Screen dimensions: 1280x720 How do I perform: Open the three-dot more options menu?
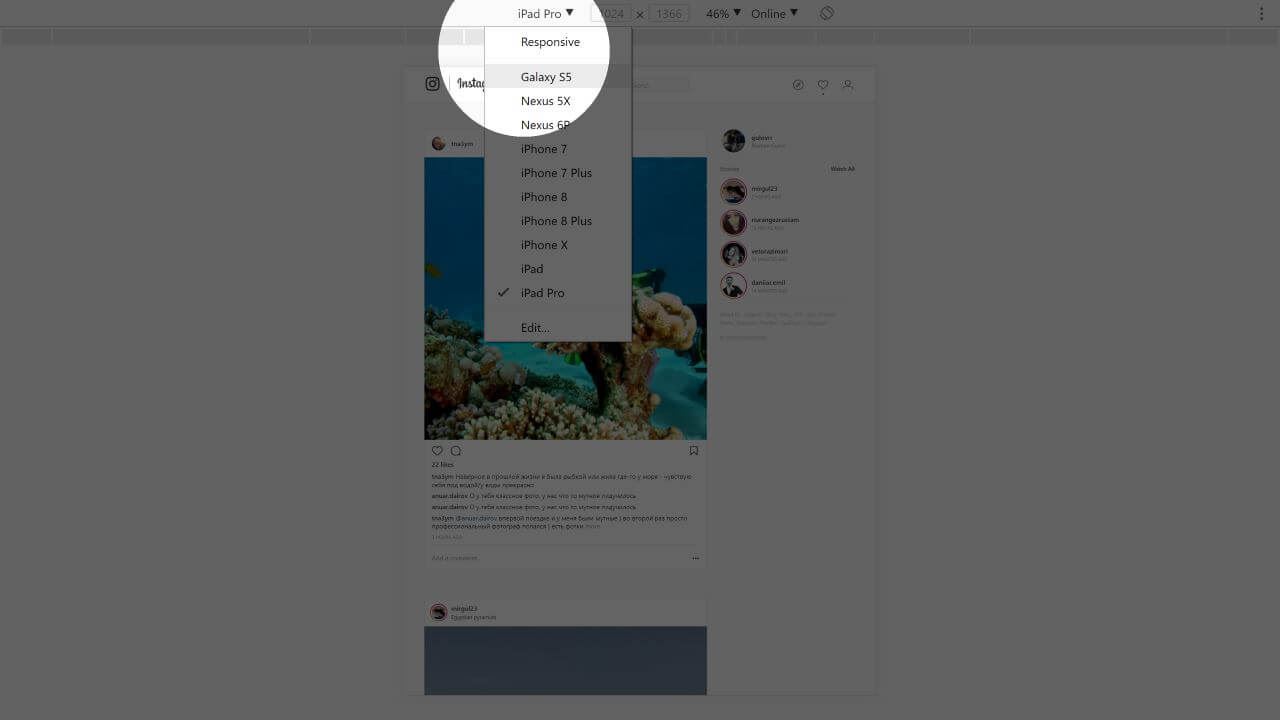pos(1262,13)
